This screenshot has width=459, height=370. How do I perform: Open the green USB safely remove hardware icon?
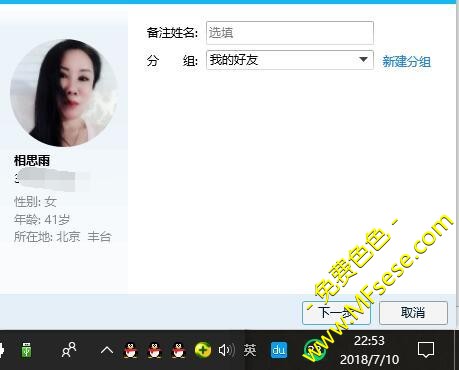[26, 350]
